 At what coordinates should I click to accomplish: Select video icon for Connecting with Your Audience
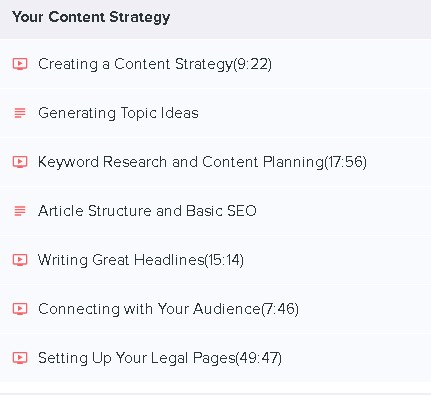[20, 309]
